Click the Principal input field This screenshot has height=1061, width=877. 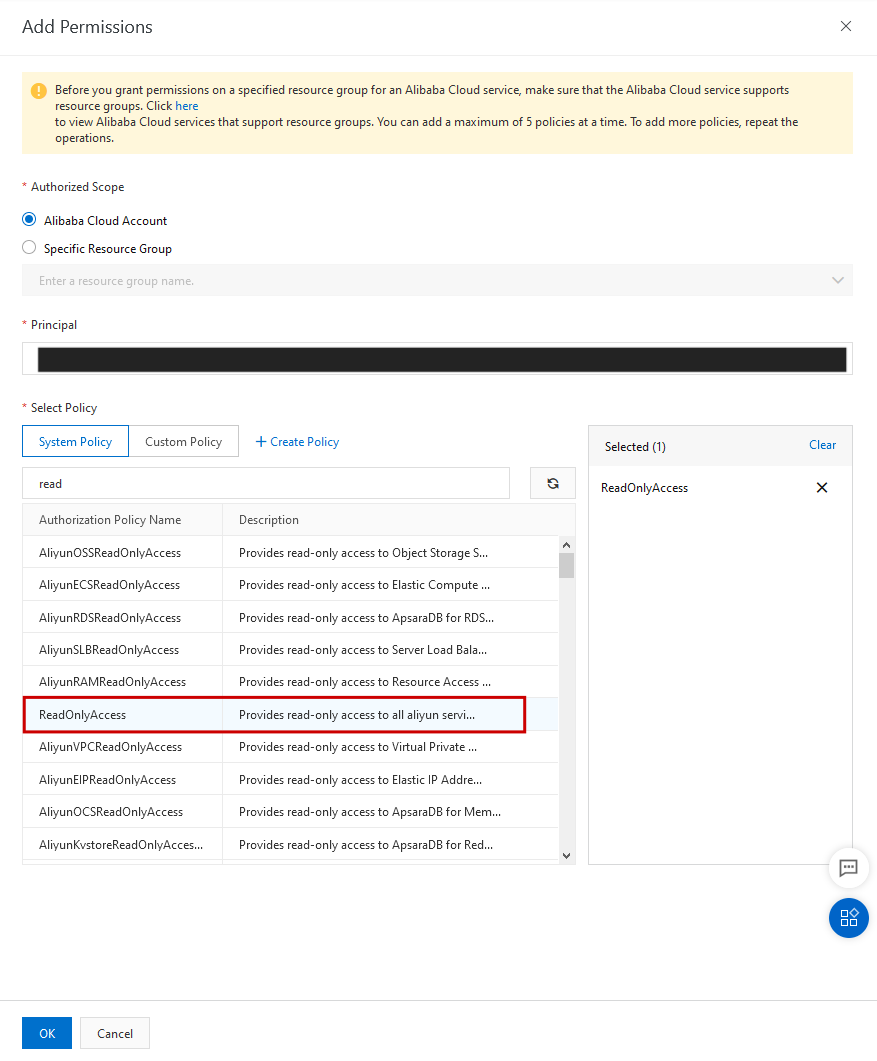tap(437, 359)
